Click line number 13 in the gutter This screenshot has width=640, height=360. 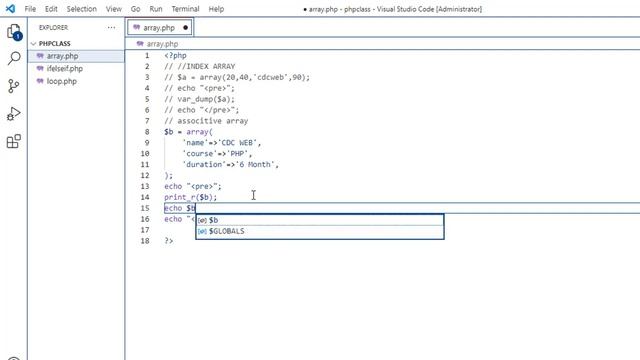[x=145, y=186]
